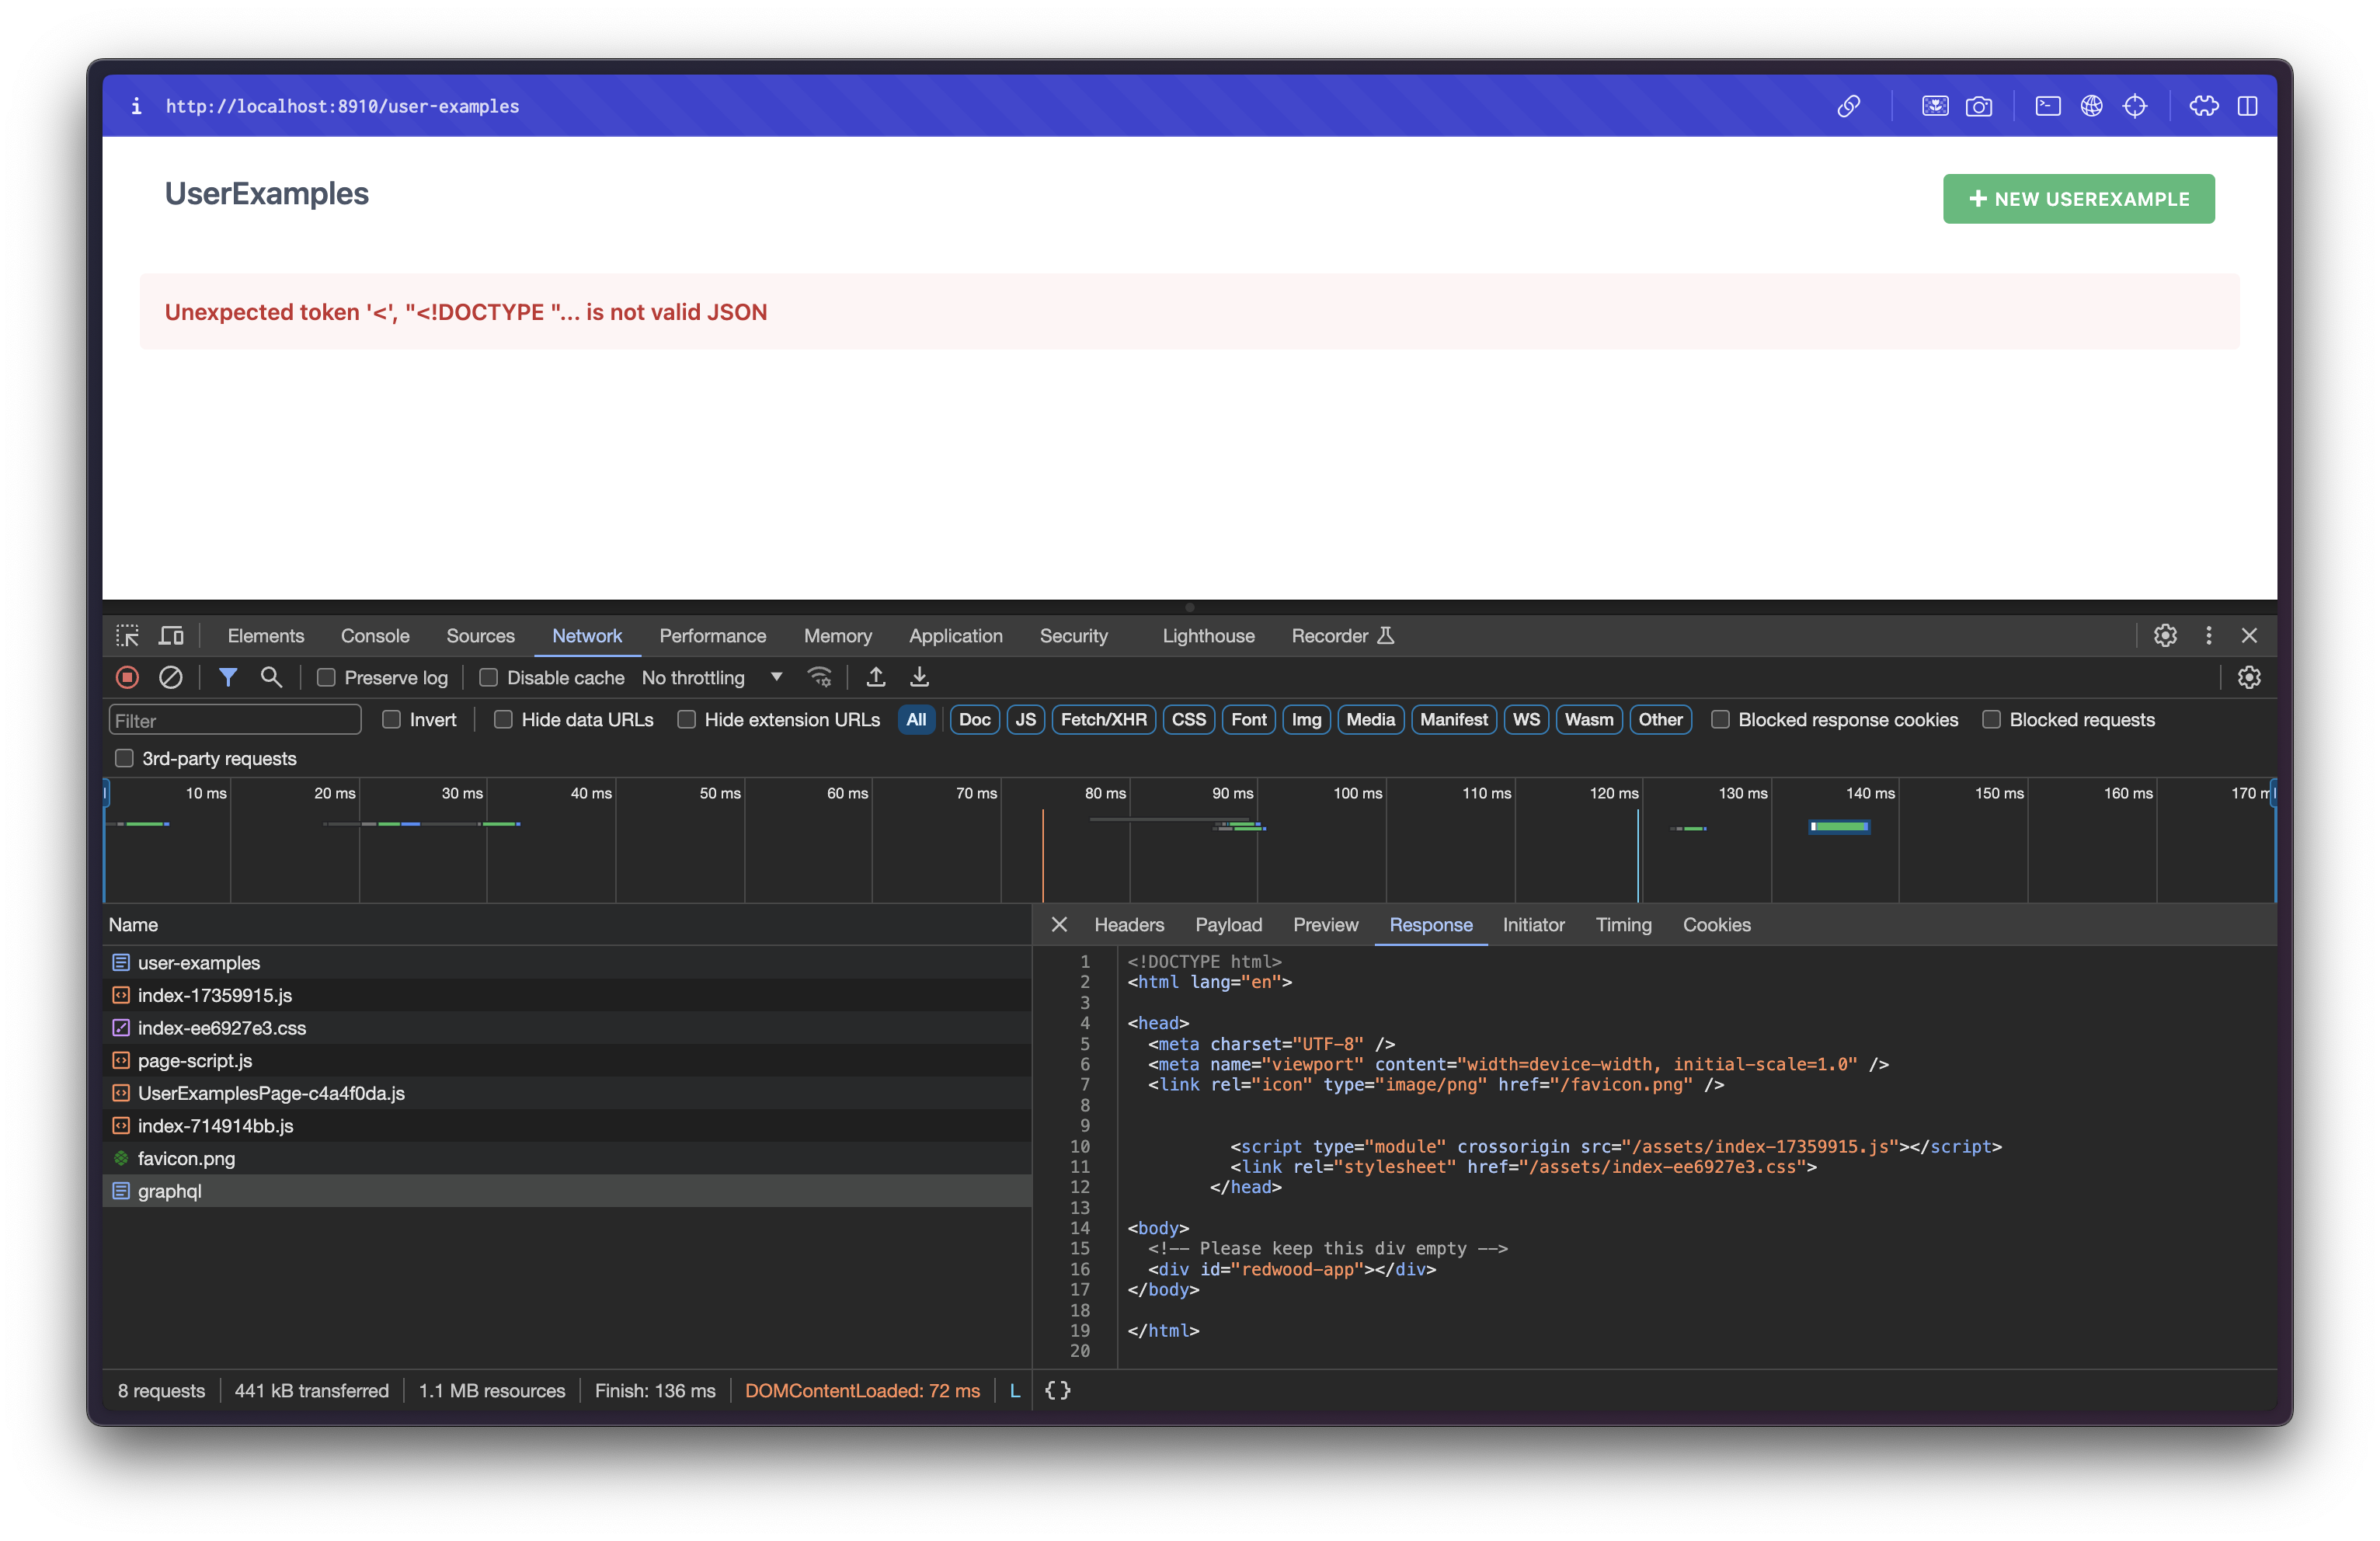This screenshot has width=2380, height=1541.
Task: Open the Payload tab
Action: [x=1228, y=925]
